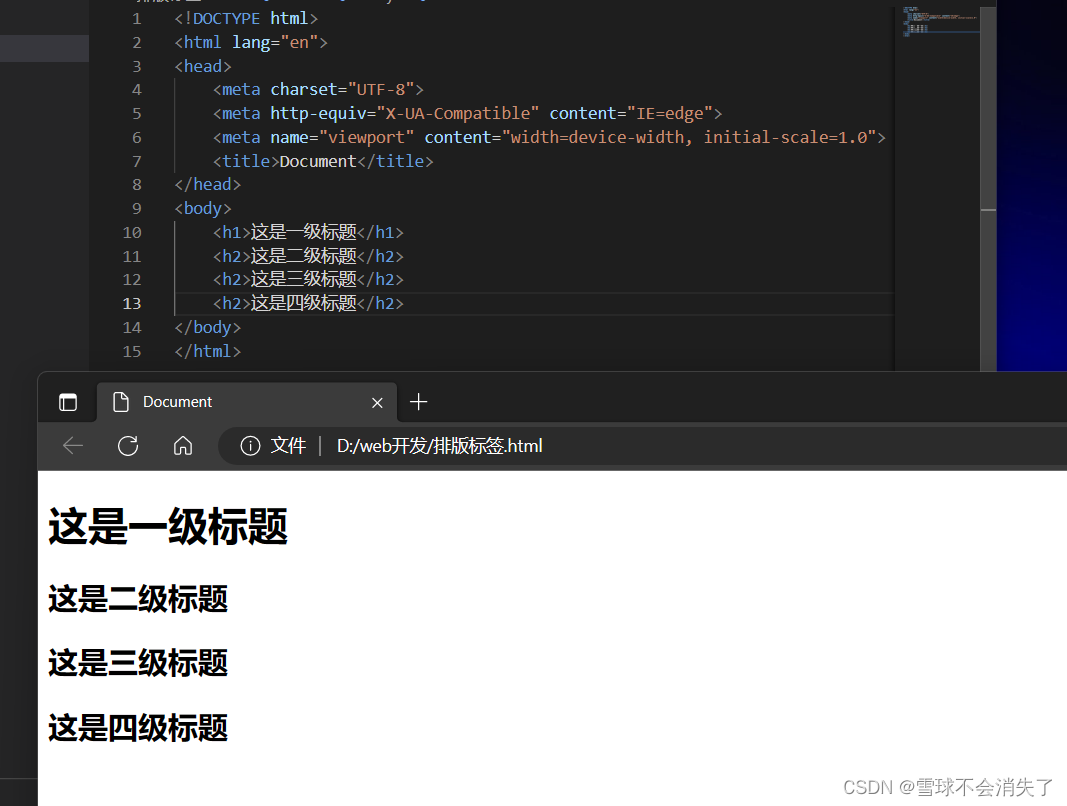Image resolution: width=1067 pixels, height=806 pixels.
Task: Click the closing body tag line
Action: click(x=208, y=327)
